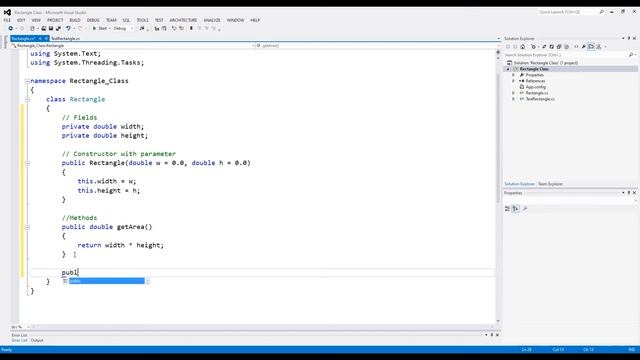Open the FILE menu
Screen dimensions: 640x360
pos(7,20)
